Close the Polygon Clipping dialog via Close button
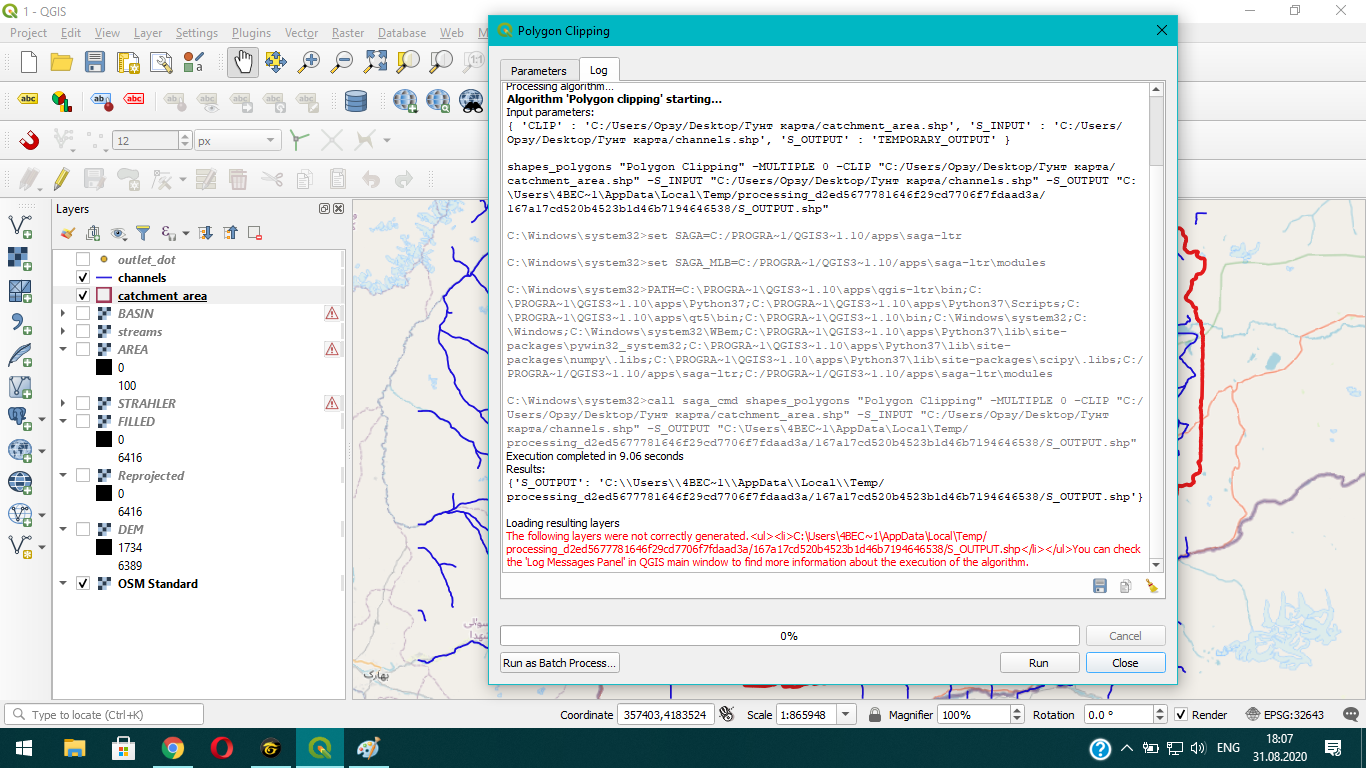Screen dimensions: 1366x768 pos(1125,663)
